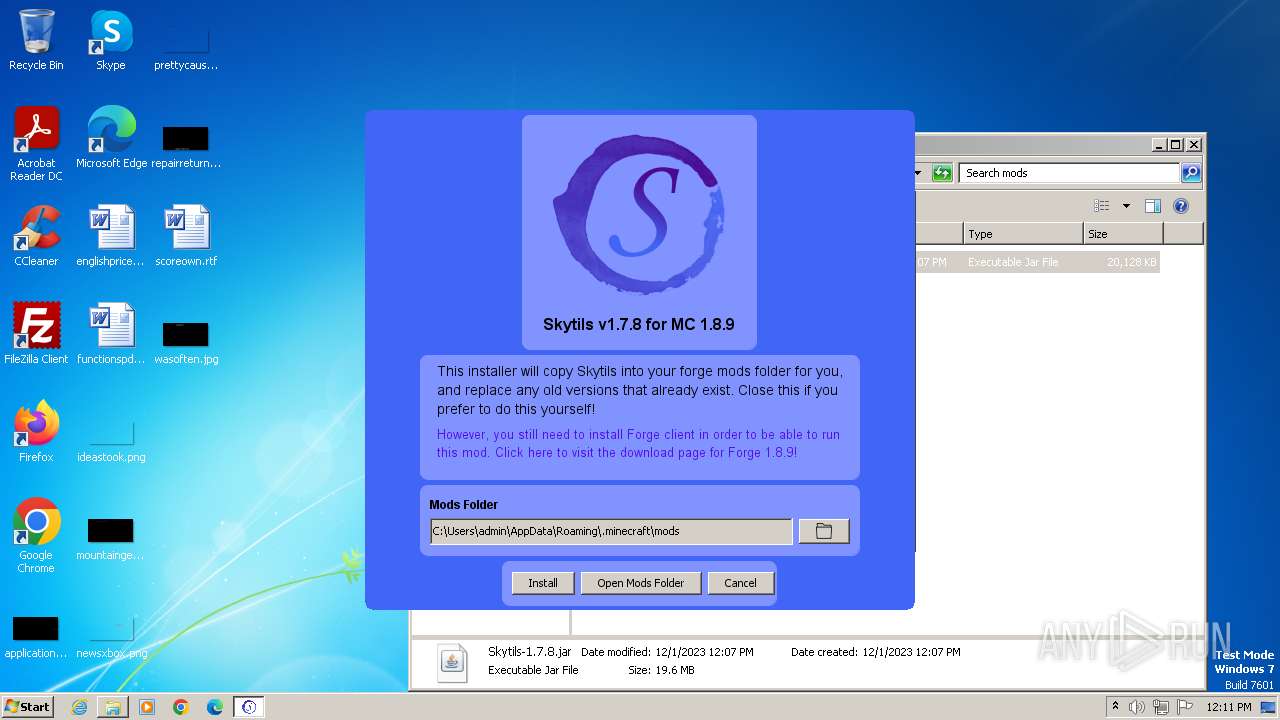Edit the Mods Folder path field

pyautogui.click(x=611, y=531)
